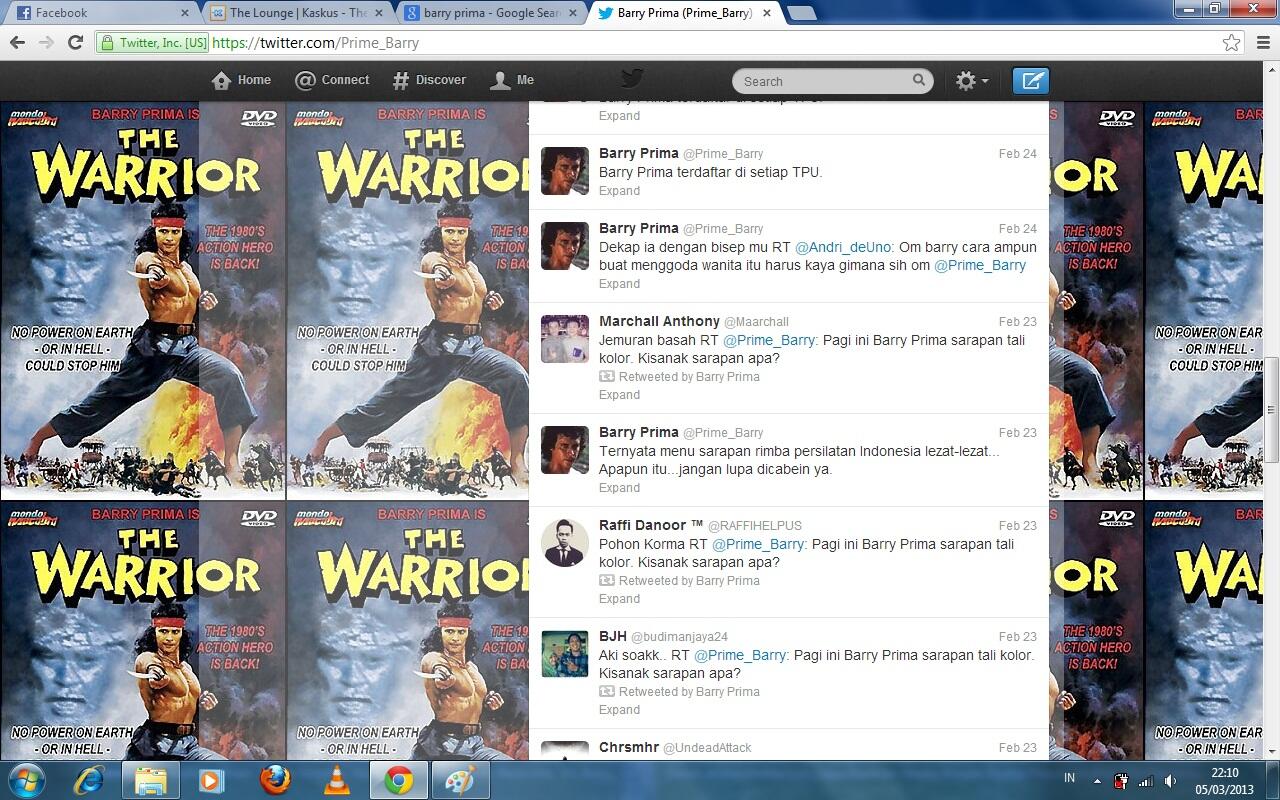Screen dimensions: 1280x800
Task: Switch to the barry prima Google Search tab
Action: tap(489, 13)
